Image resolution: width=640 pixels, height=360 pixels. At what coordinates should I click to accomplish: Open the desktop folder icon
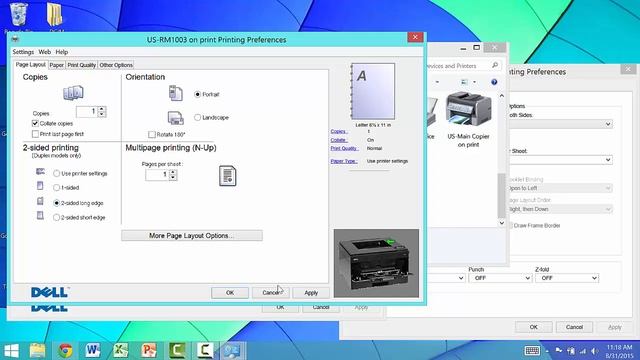(x=55, y=16)
